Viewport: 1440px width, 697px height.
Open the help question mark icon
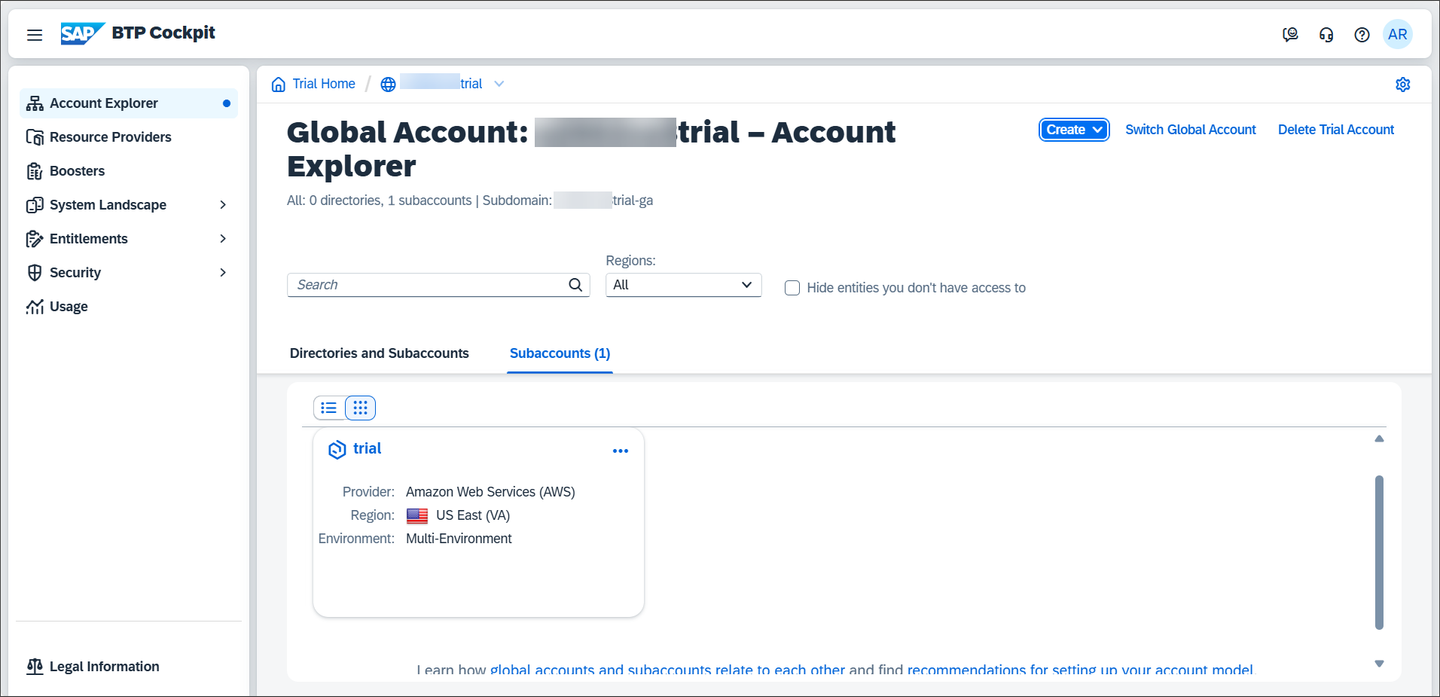coord(1362,35)
